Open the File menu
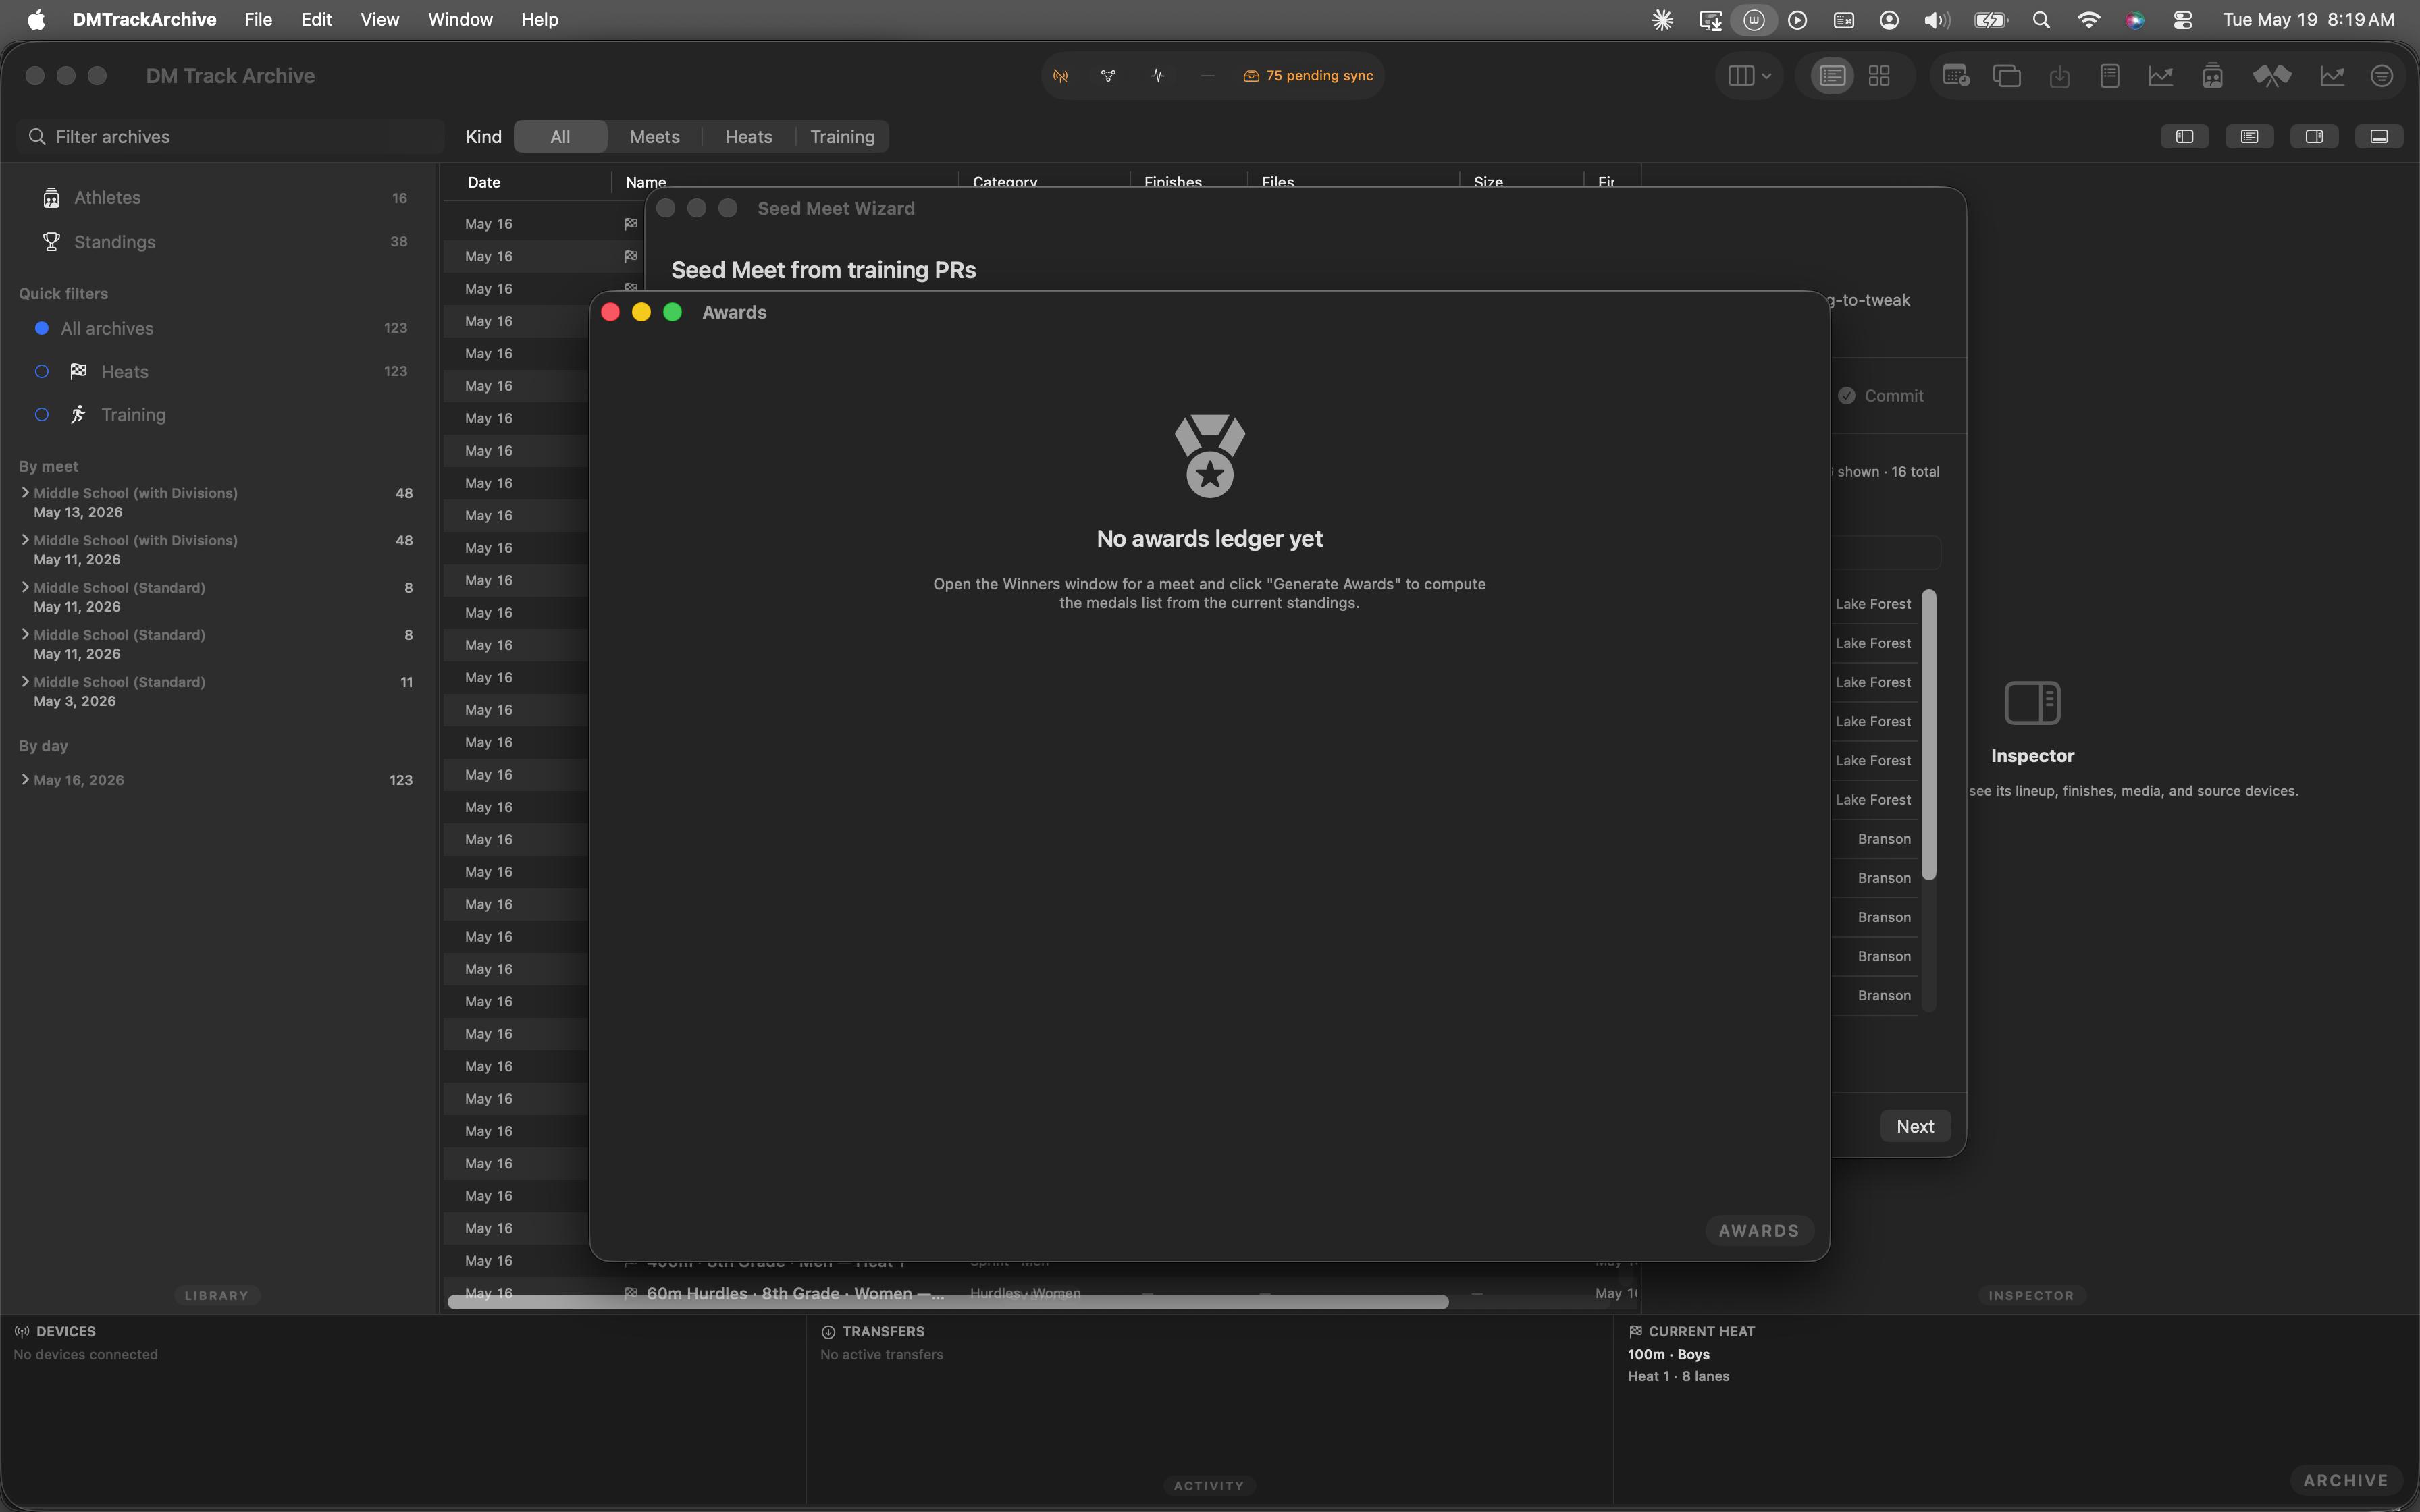This screenshot has width=2420, height=1512. pos(258,20)
